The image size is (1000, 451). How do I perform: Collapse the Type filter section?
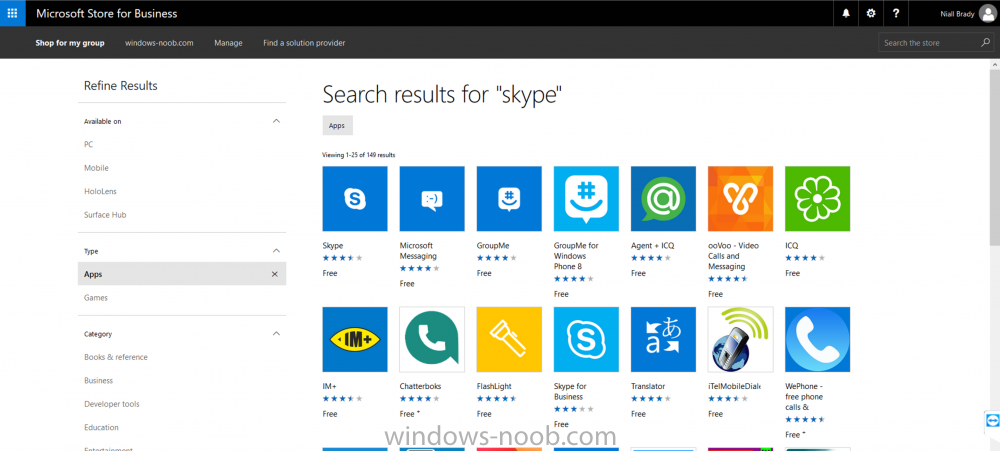[x=276, y=251]
